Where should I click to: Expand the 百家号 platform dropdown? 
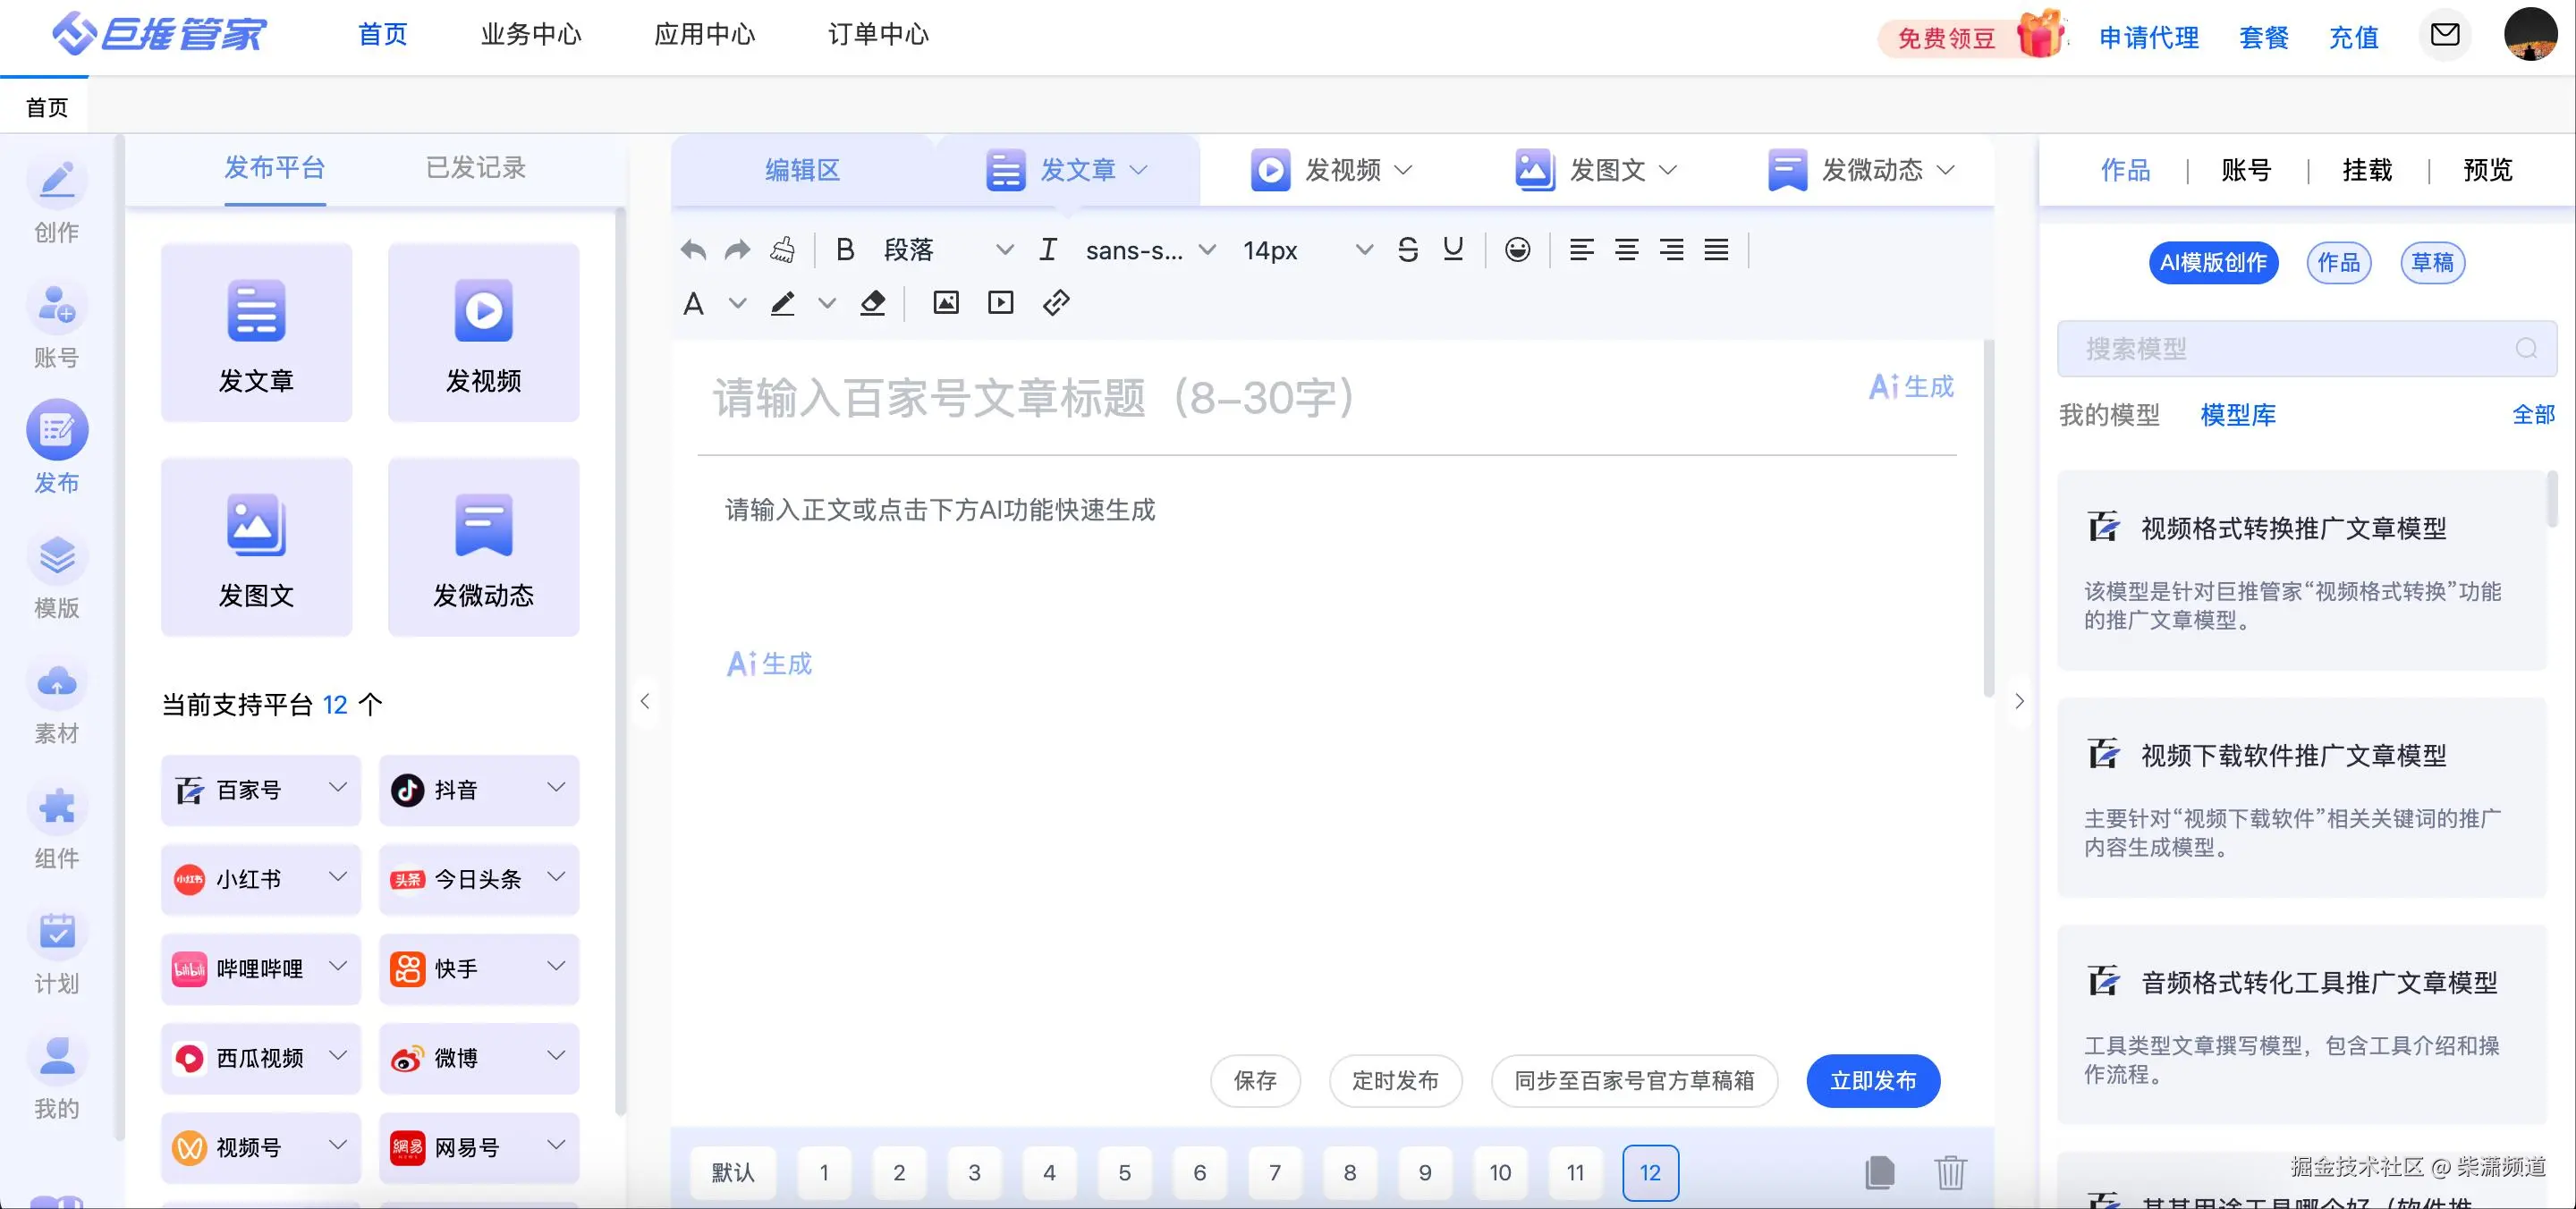(338, 788)
